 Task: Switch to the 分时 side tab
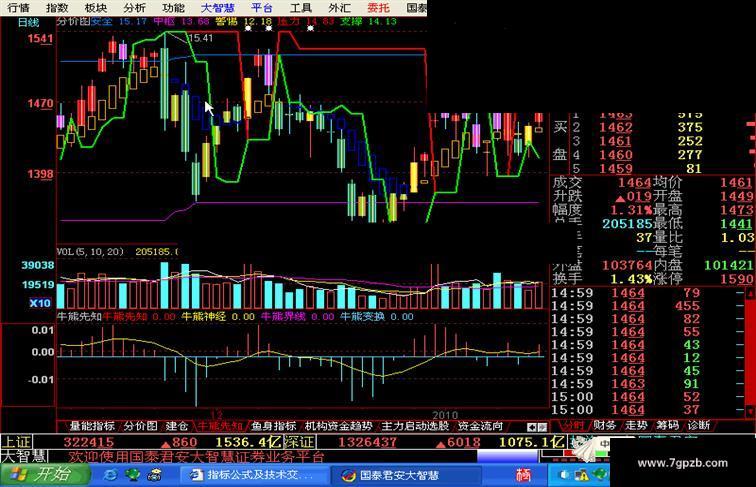pyautogui.click(x=573, y=425)
